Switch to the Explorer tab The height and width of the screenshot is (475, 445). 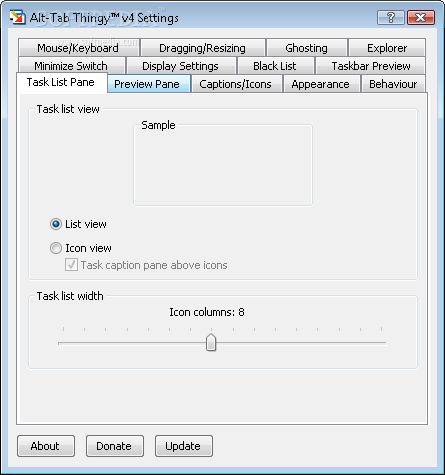point(387,48)
